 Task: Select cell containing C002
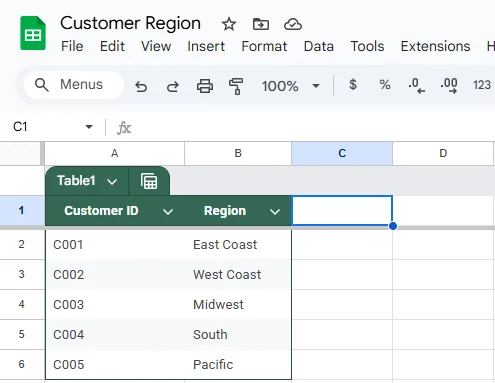coord(115,275)
